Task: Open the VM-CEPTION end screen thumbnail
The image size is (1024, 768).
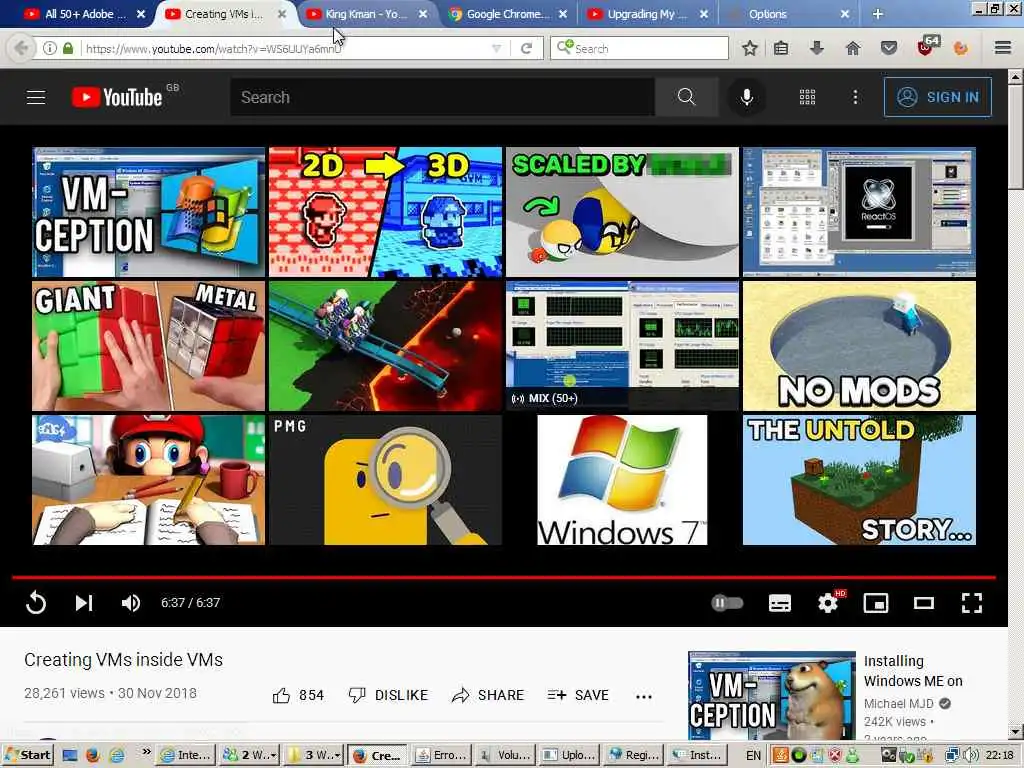Action: 149,212
